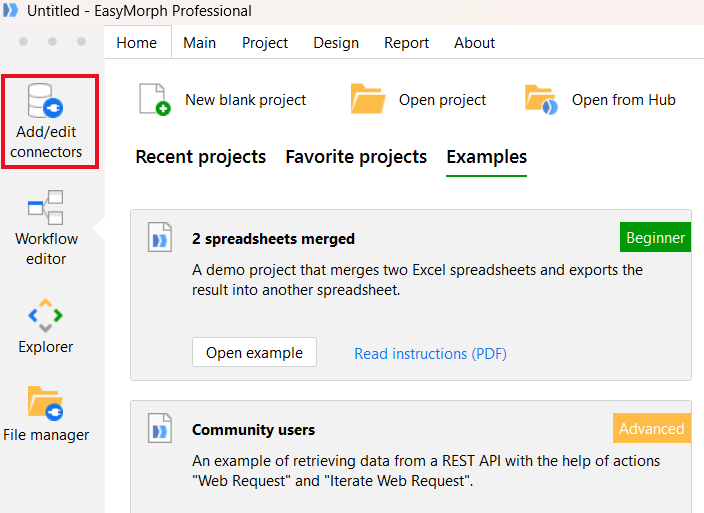Open the Design menu tab
Screen dimensions: 704x513
point(336,43)
